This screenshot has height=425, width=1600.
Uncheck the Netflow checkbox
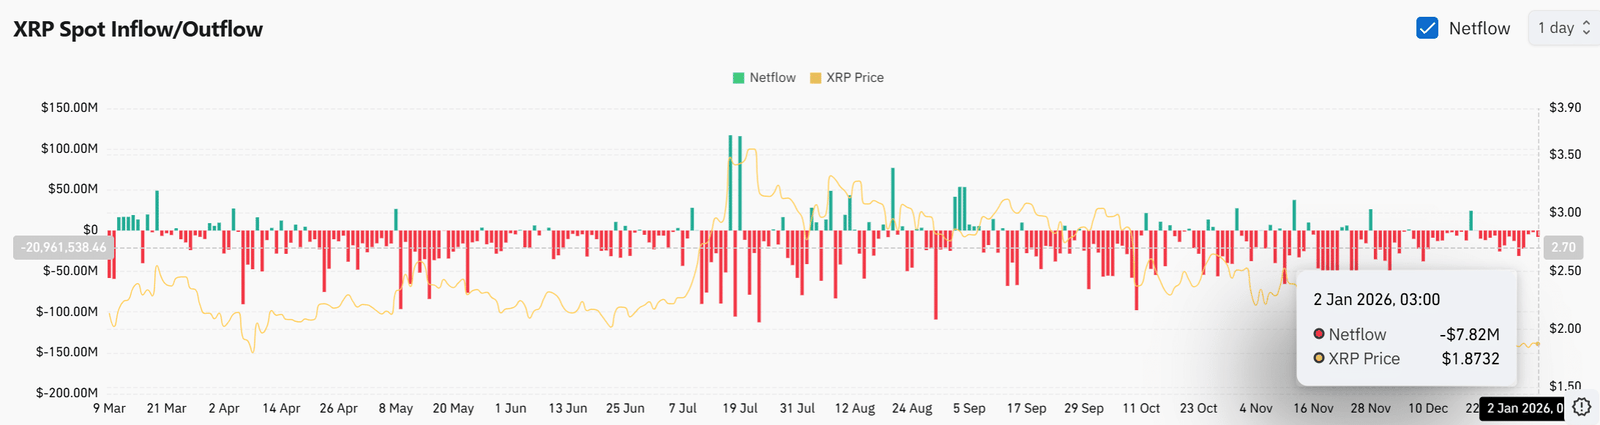(x=1427, y=28)
